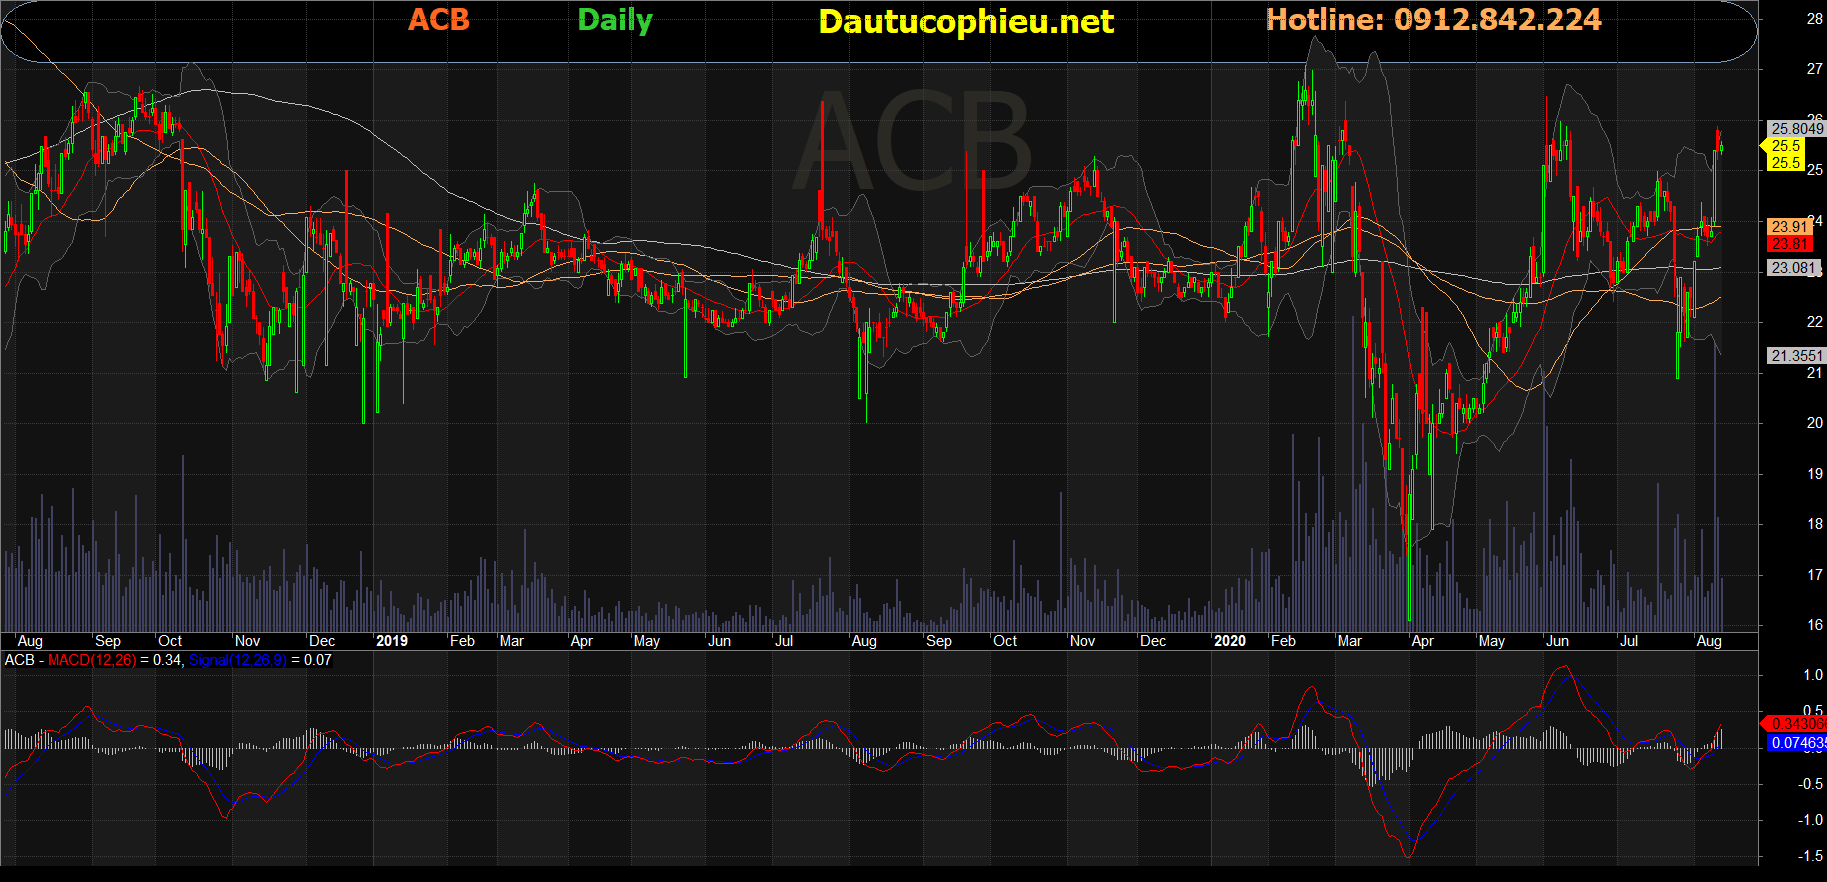Select the 21.3551 lower band price label

point(1796,356)
